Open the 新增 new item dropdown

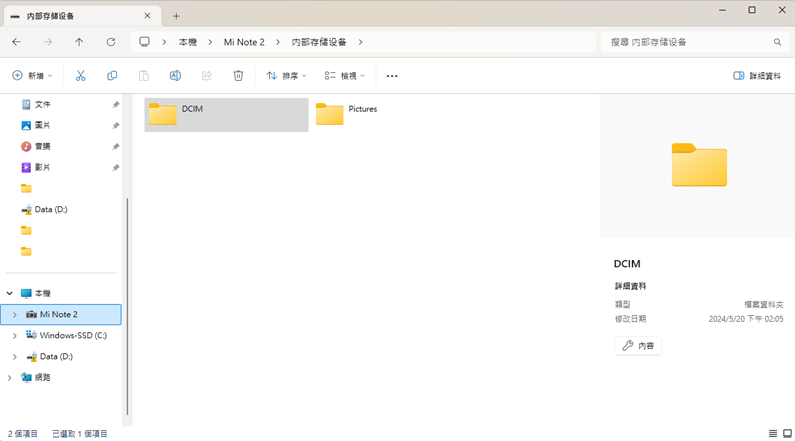[32, 76]
